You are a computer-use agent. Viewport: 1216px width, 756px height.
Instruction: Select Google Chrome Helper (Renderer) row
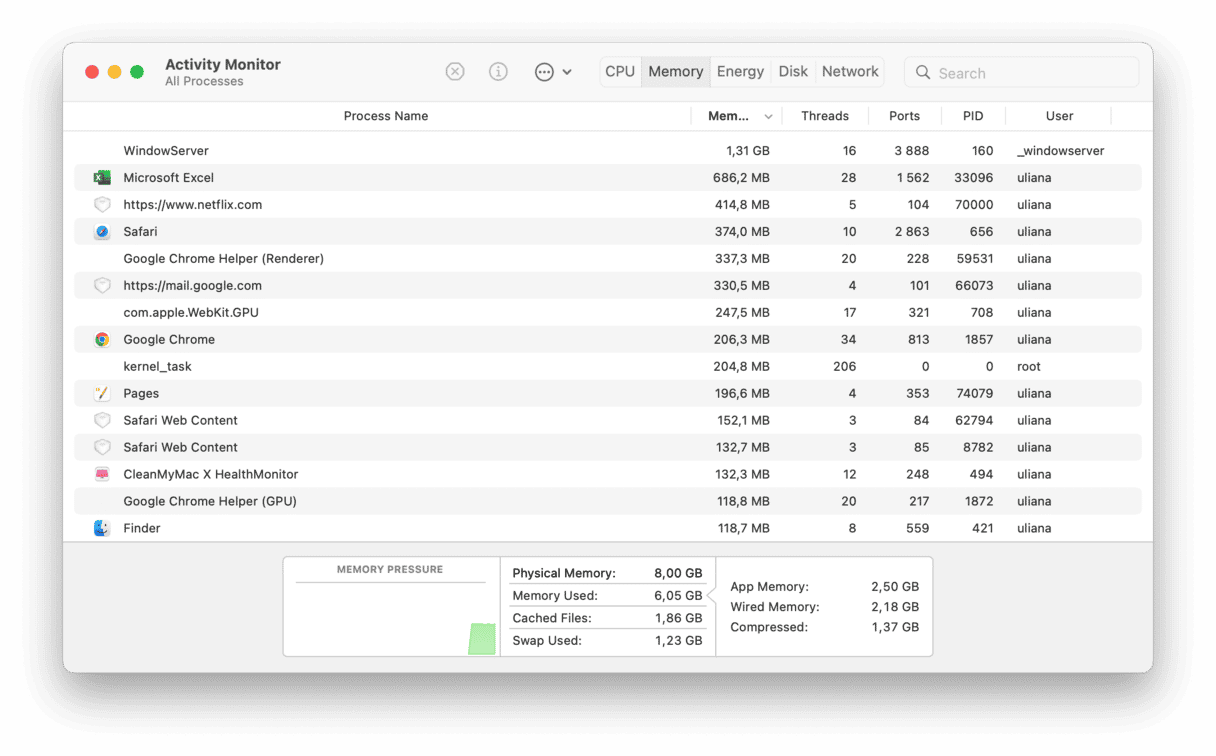(608, 259)
